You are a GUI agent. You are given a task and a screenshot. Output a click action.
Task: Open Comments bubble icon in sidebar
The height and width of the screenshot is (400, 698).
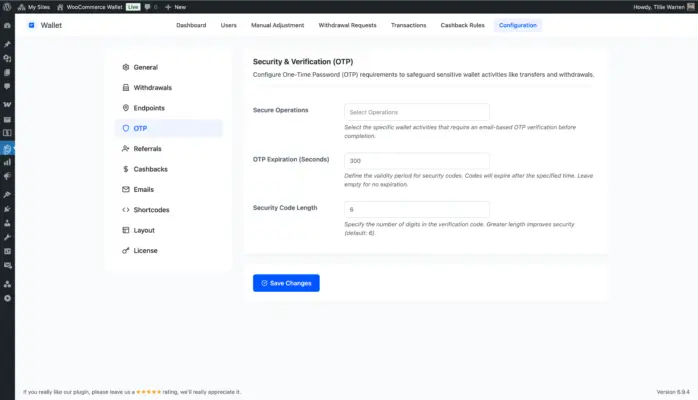coord(7,86)
